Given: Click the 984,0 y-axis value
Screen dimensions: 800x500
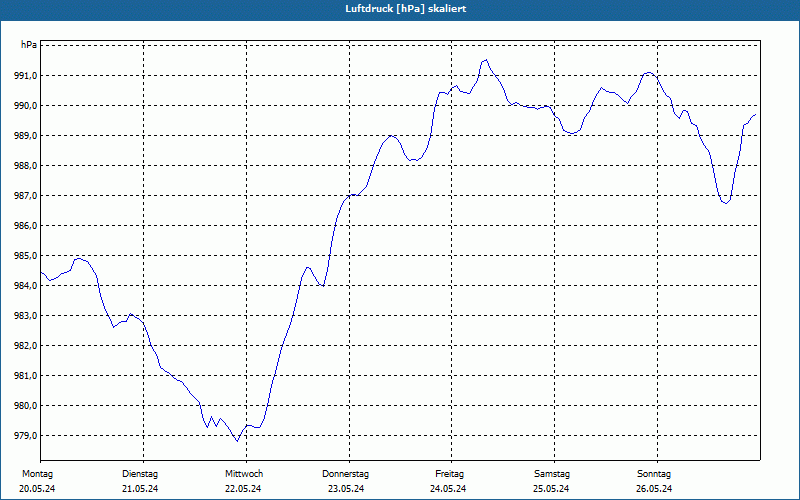Looking at the screenshot, I should (24, 286).
